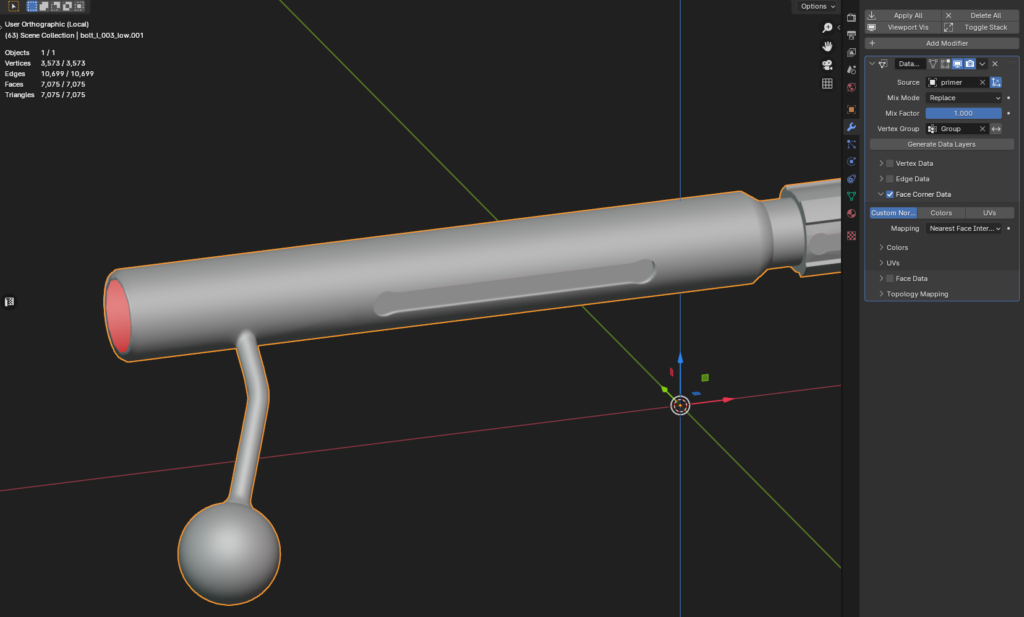Click the viewport zoom magnifier icon
The height and width of the screenshot is (617, 1024).
coord(827,27)
